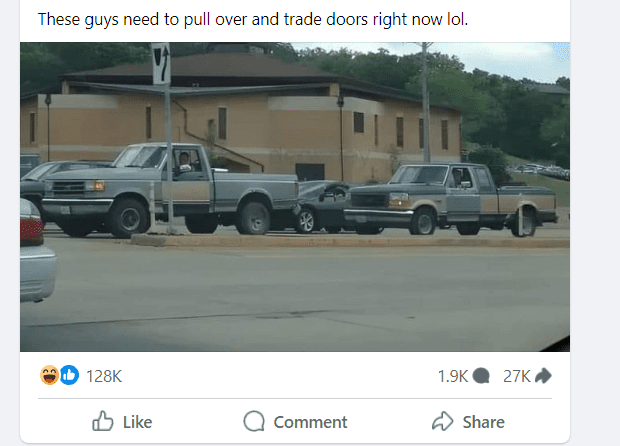Image resolution: width=620 pixels, height=446 pixels.
Task: Click the left gray pickup truck in video
Action: coord(170,191)
